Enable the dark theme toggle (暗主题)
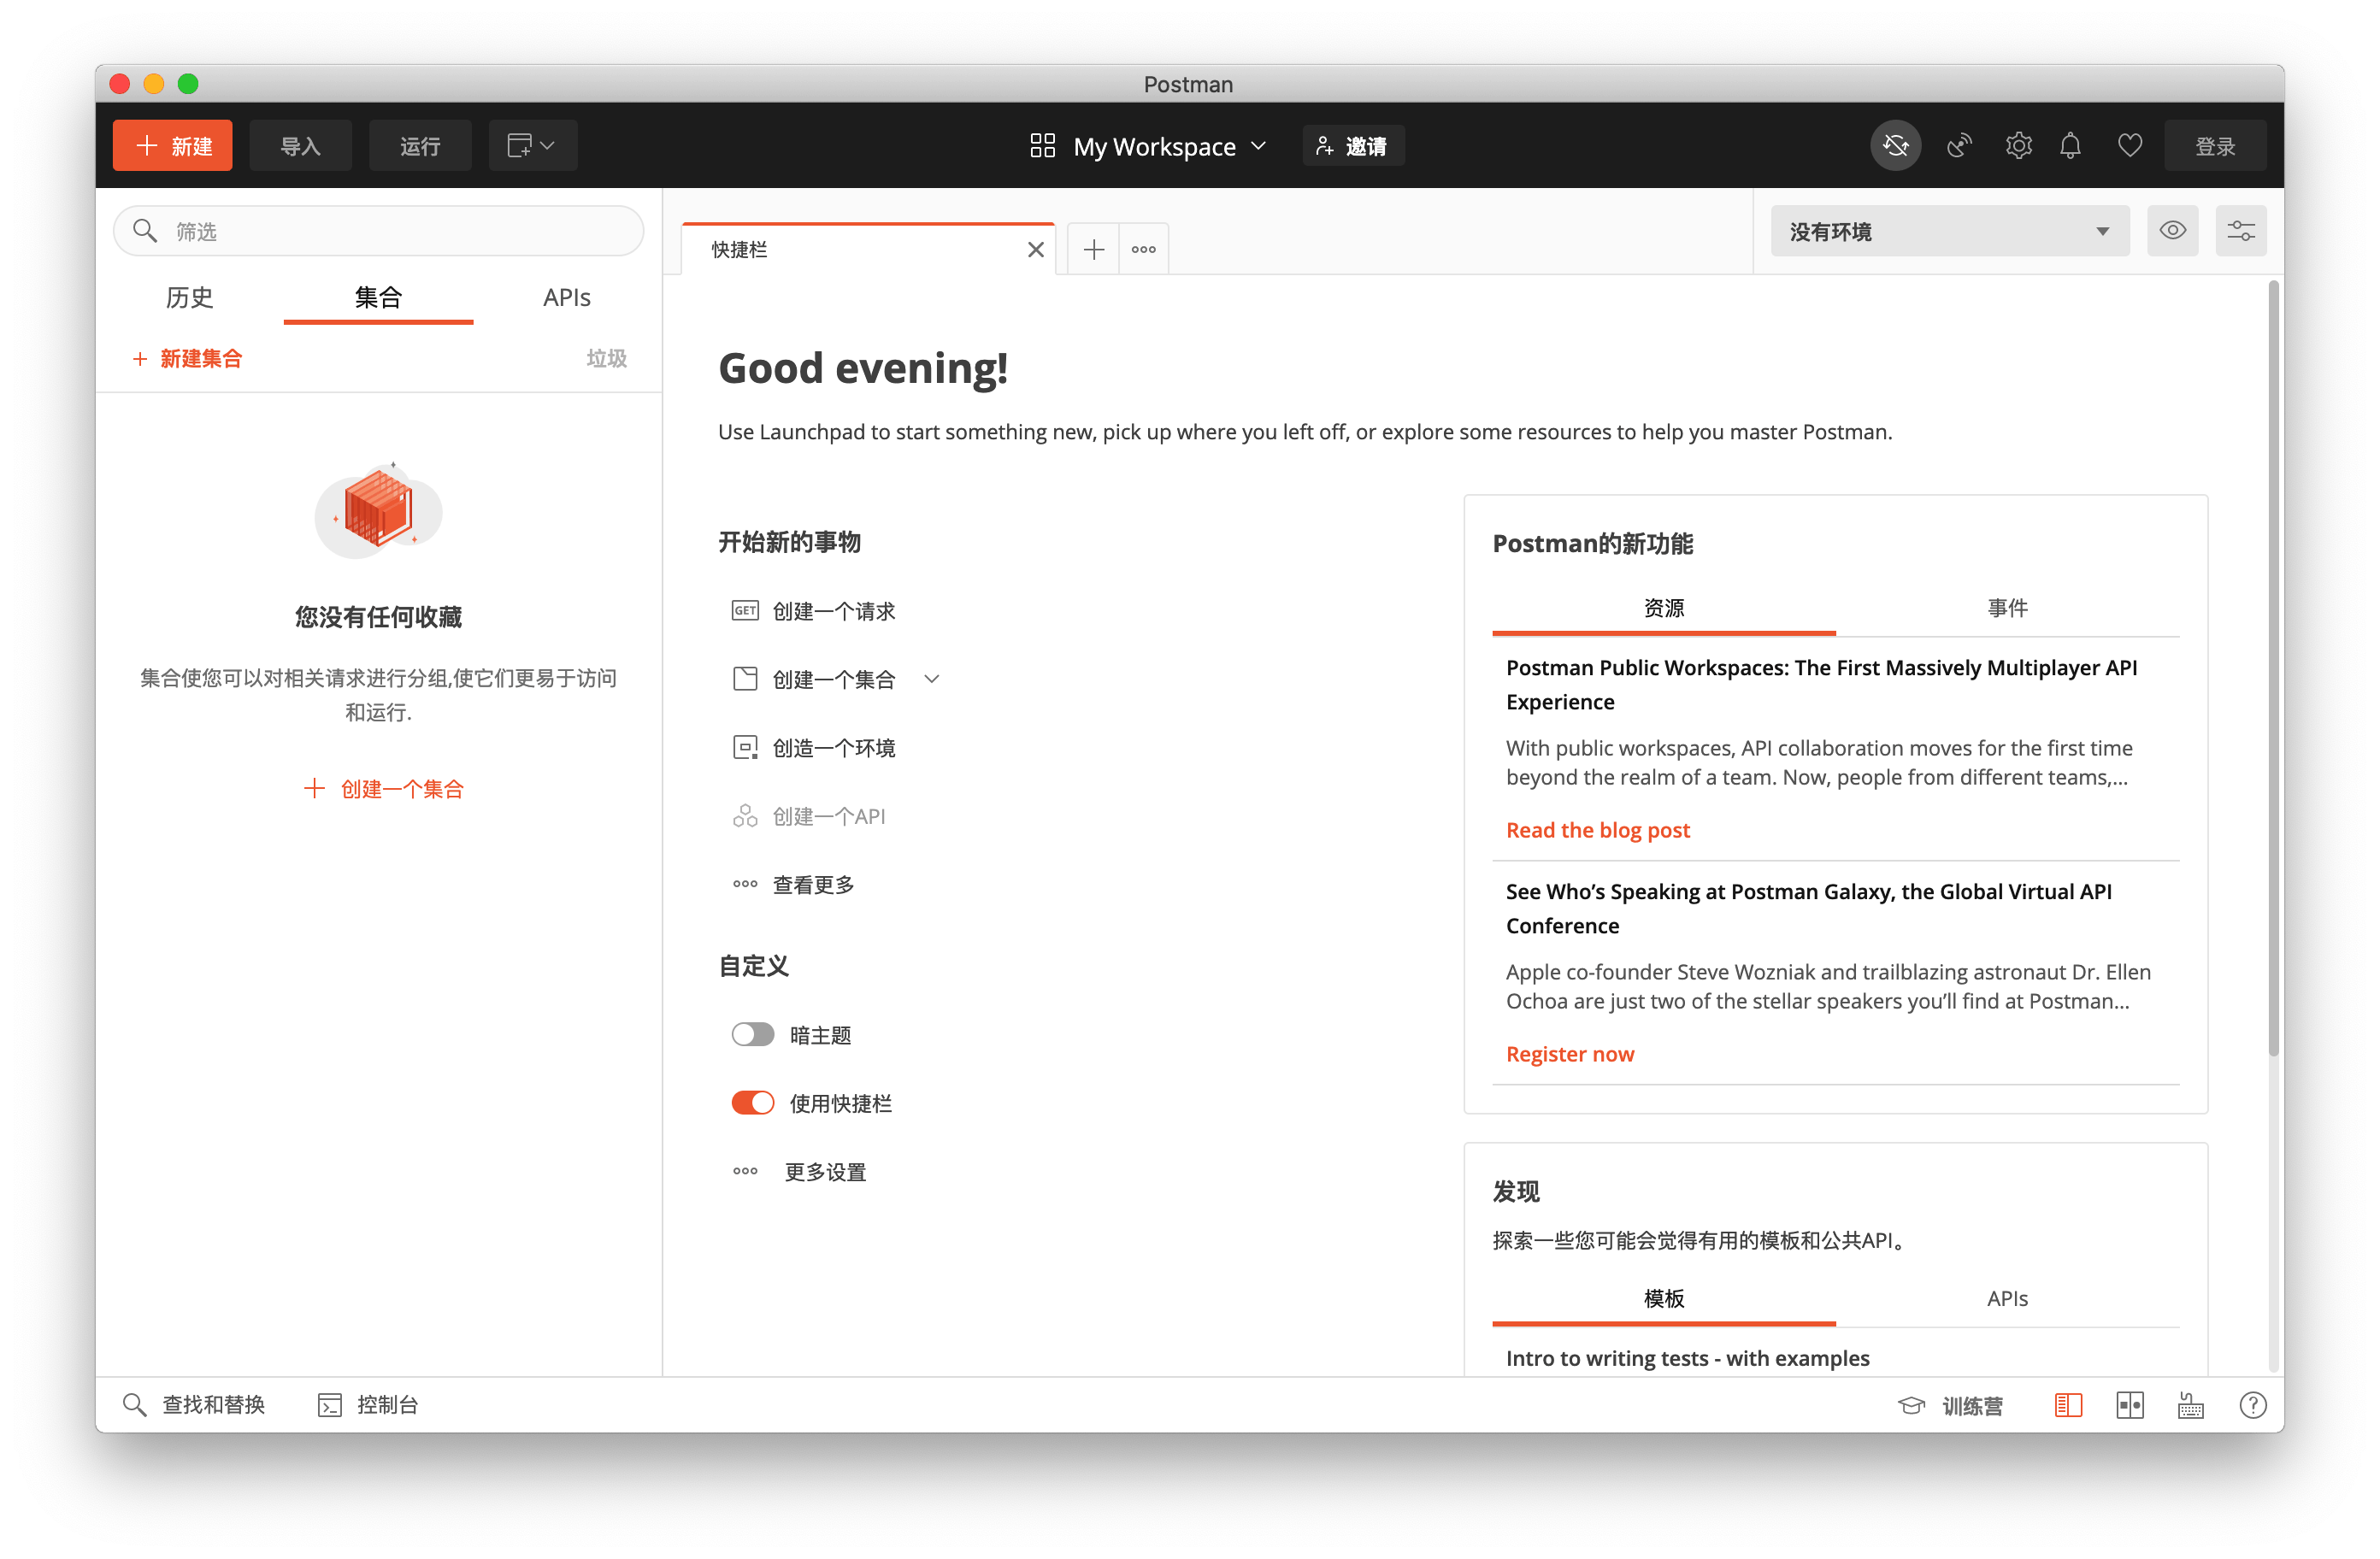The image size is (2380, 1559). coord(752,1034)
